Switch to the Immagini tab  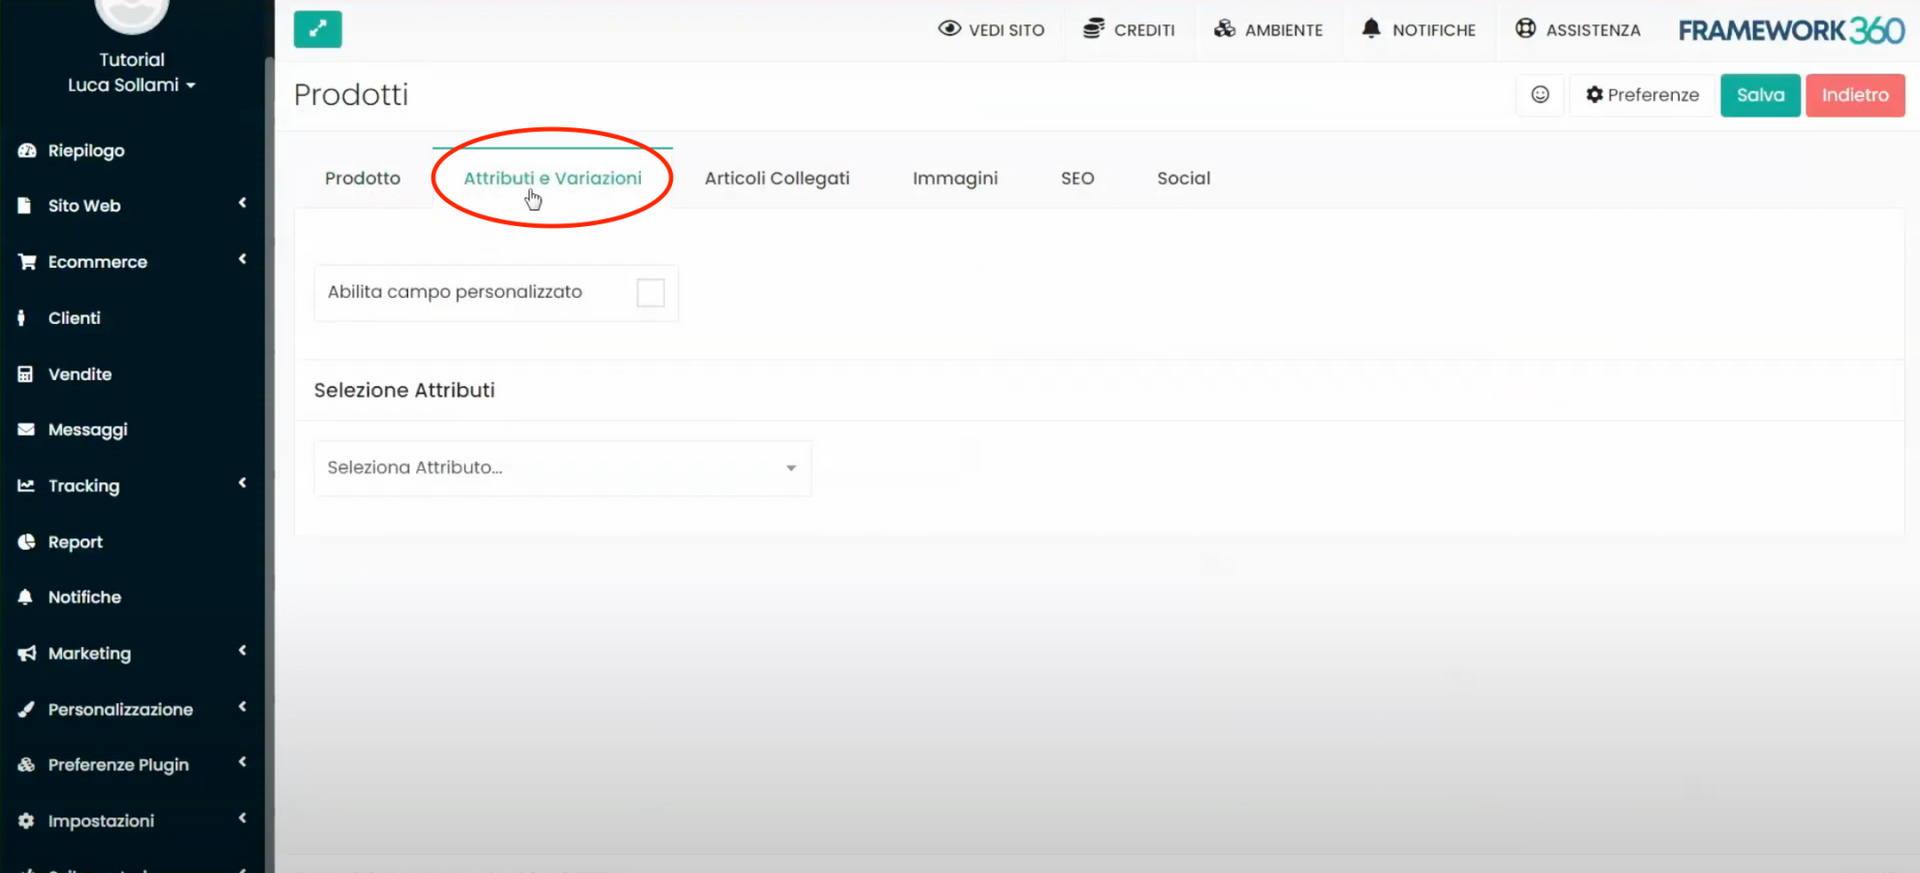point(954,178)
